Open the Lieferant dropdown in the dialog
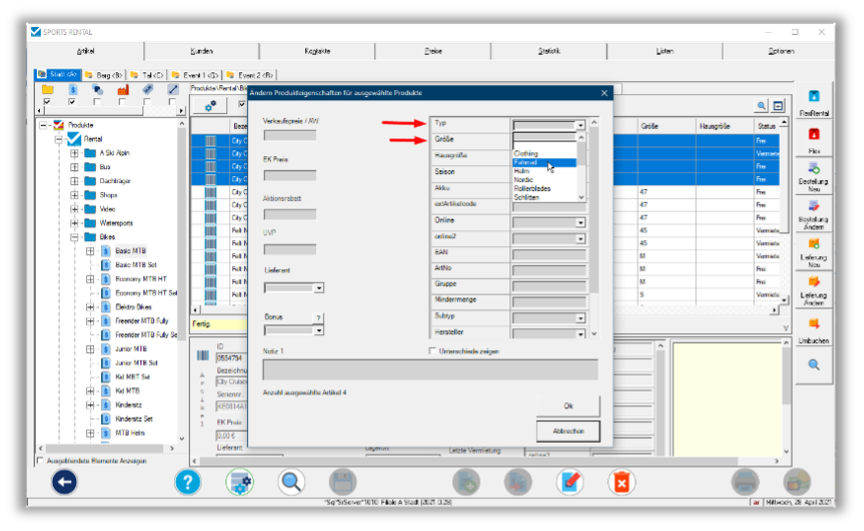 (318, 288)
